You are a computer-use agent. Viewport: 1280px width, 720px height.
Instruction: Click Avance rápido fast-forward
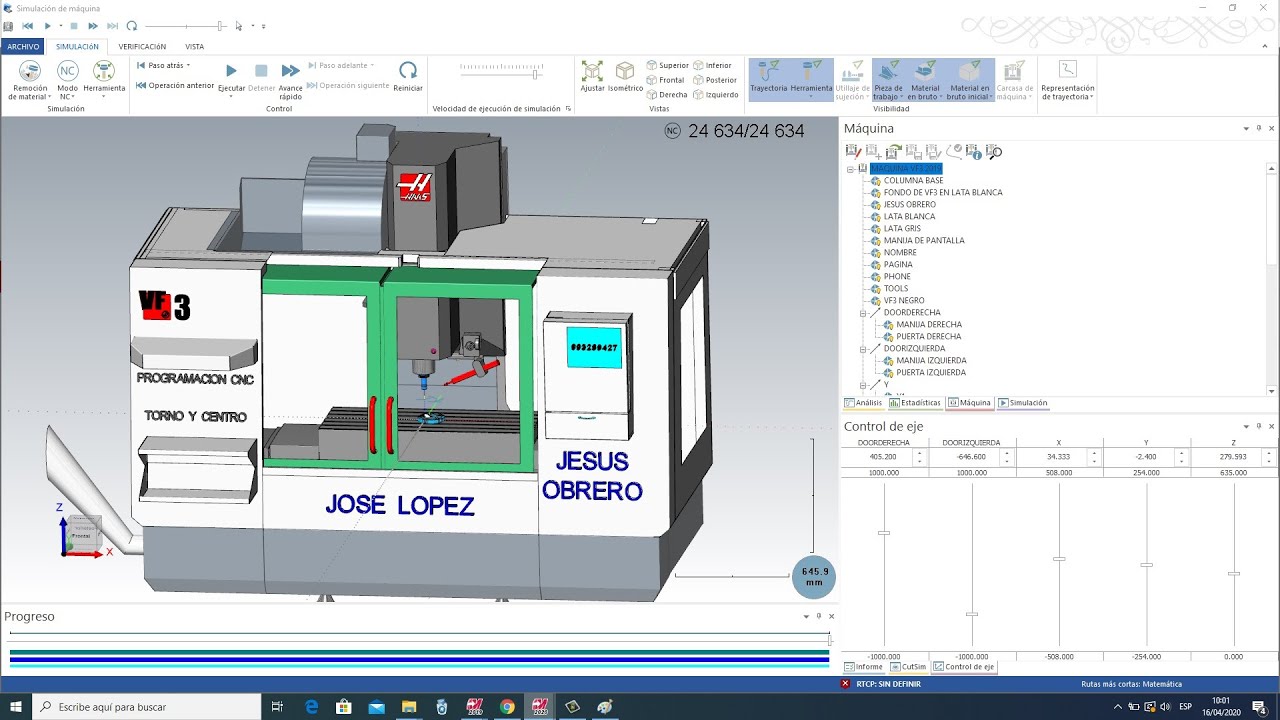click(290, 79)
